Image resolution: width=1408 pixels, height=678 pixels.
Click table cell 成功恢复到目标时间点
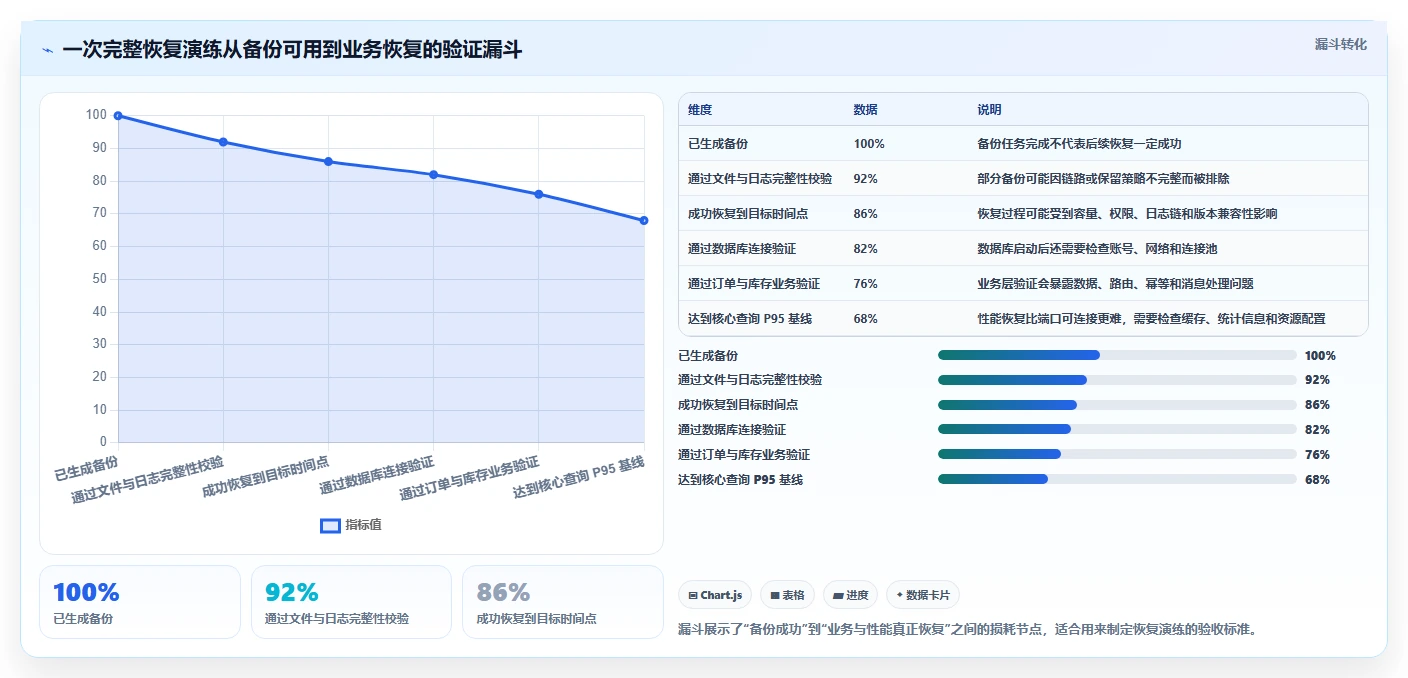[748, 214]
